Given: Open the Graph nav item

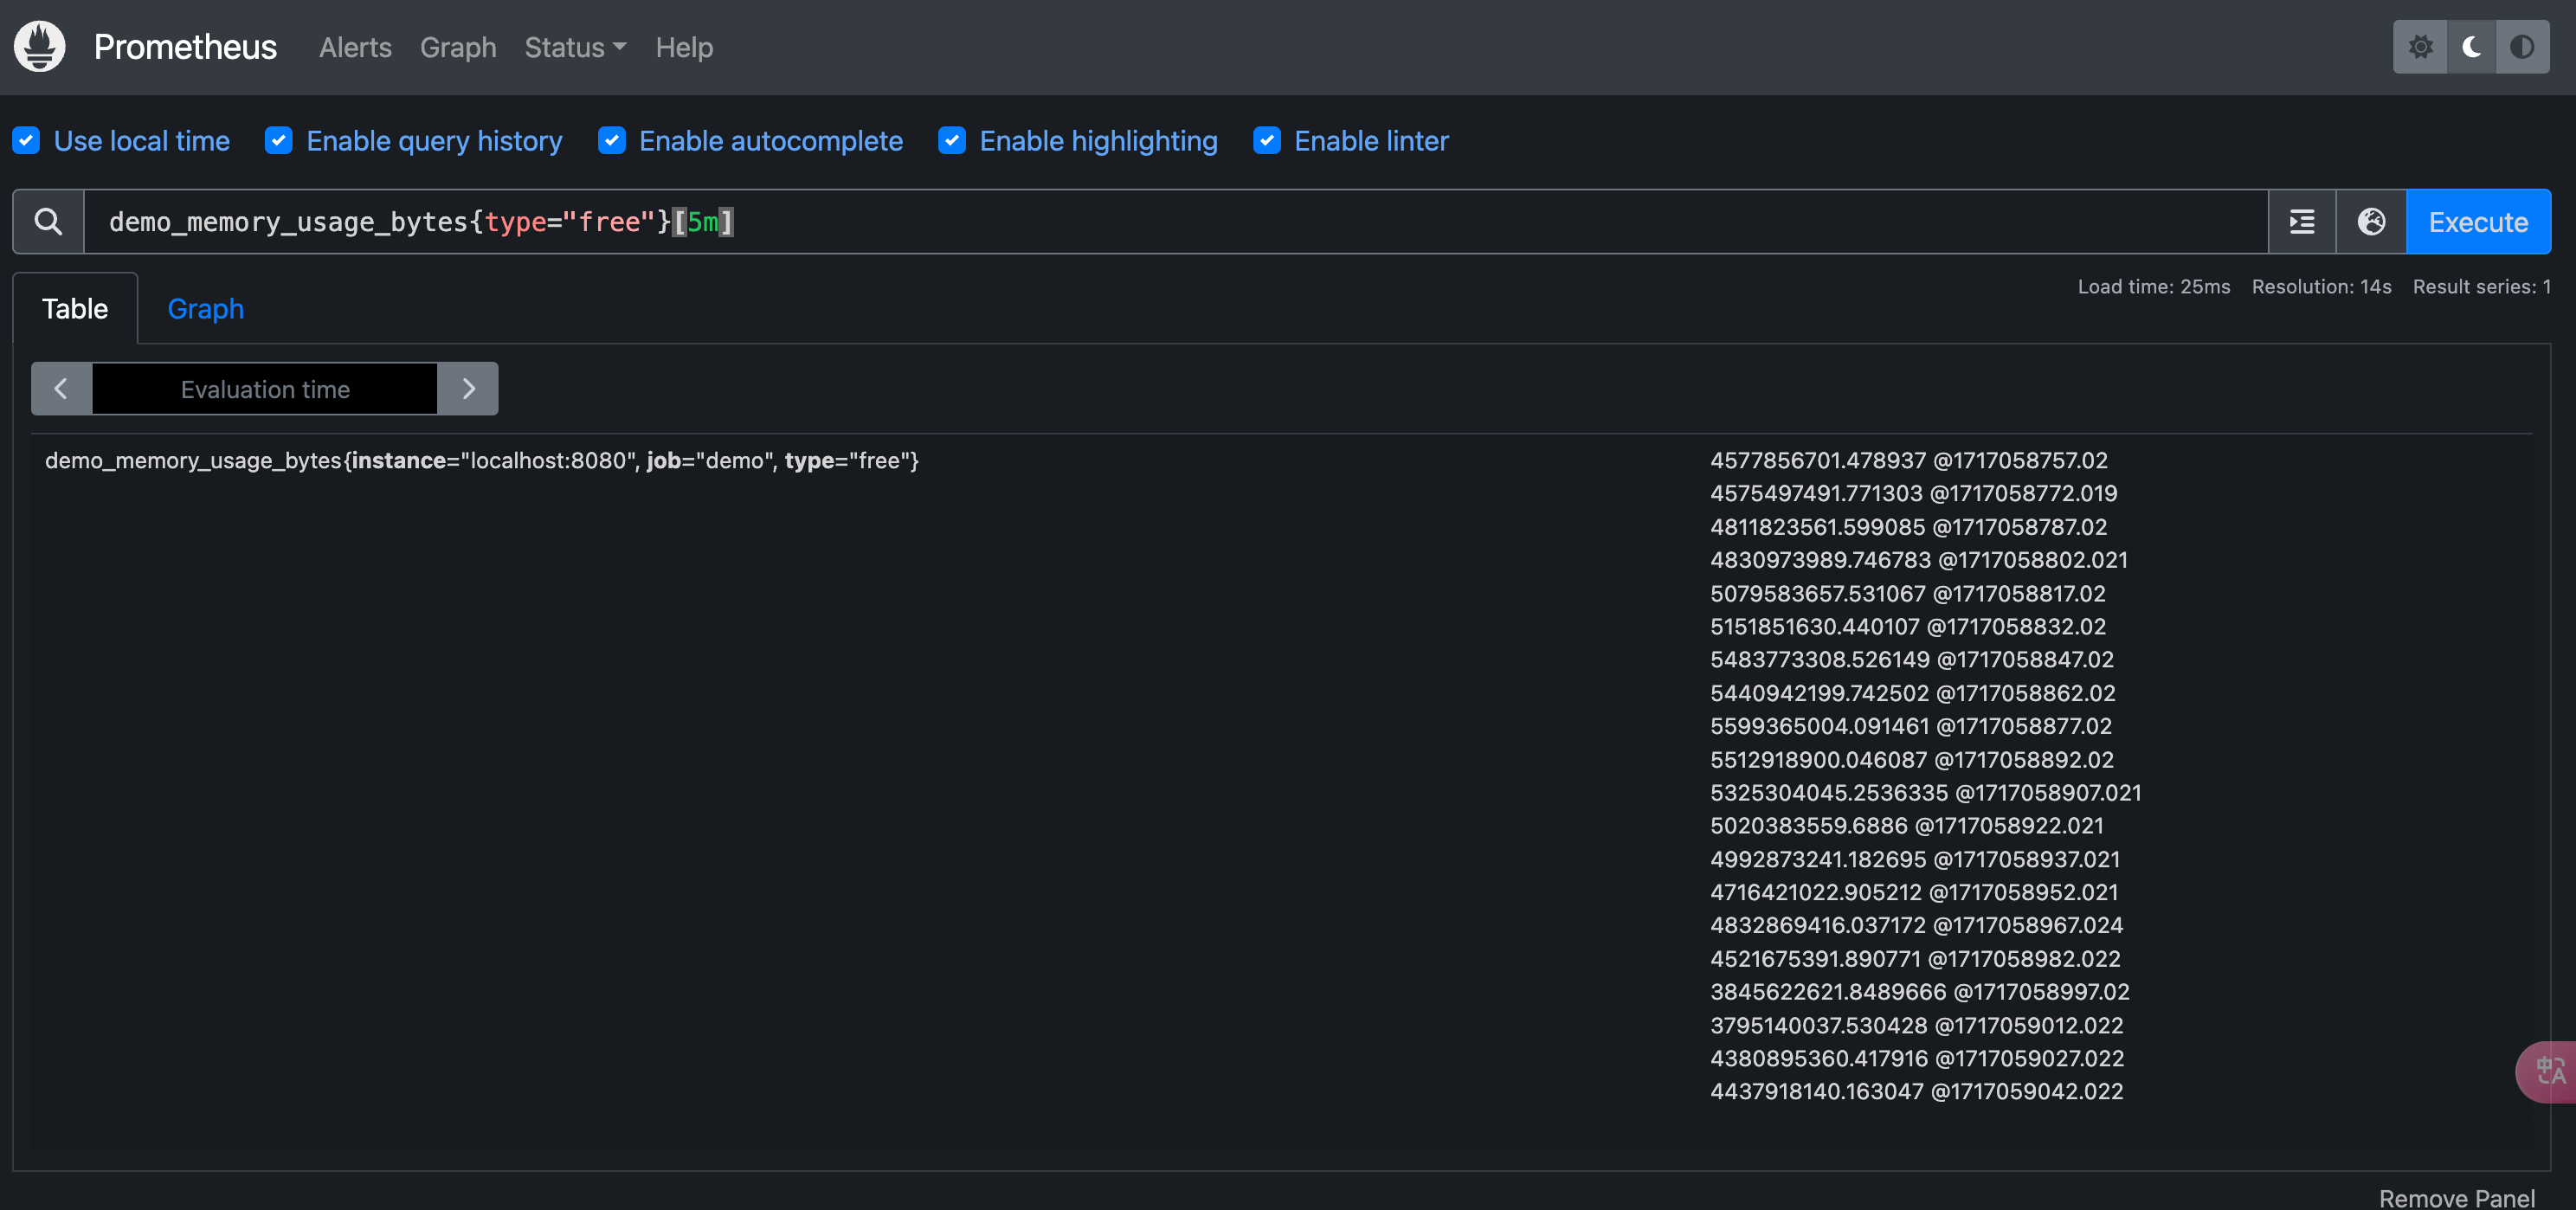Looking at the screenshot, I should [458, 47].
